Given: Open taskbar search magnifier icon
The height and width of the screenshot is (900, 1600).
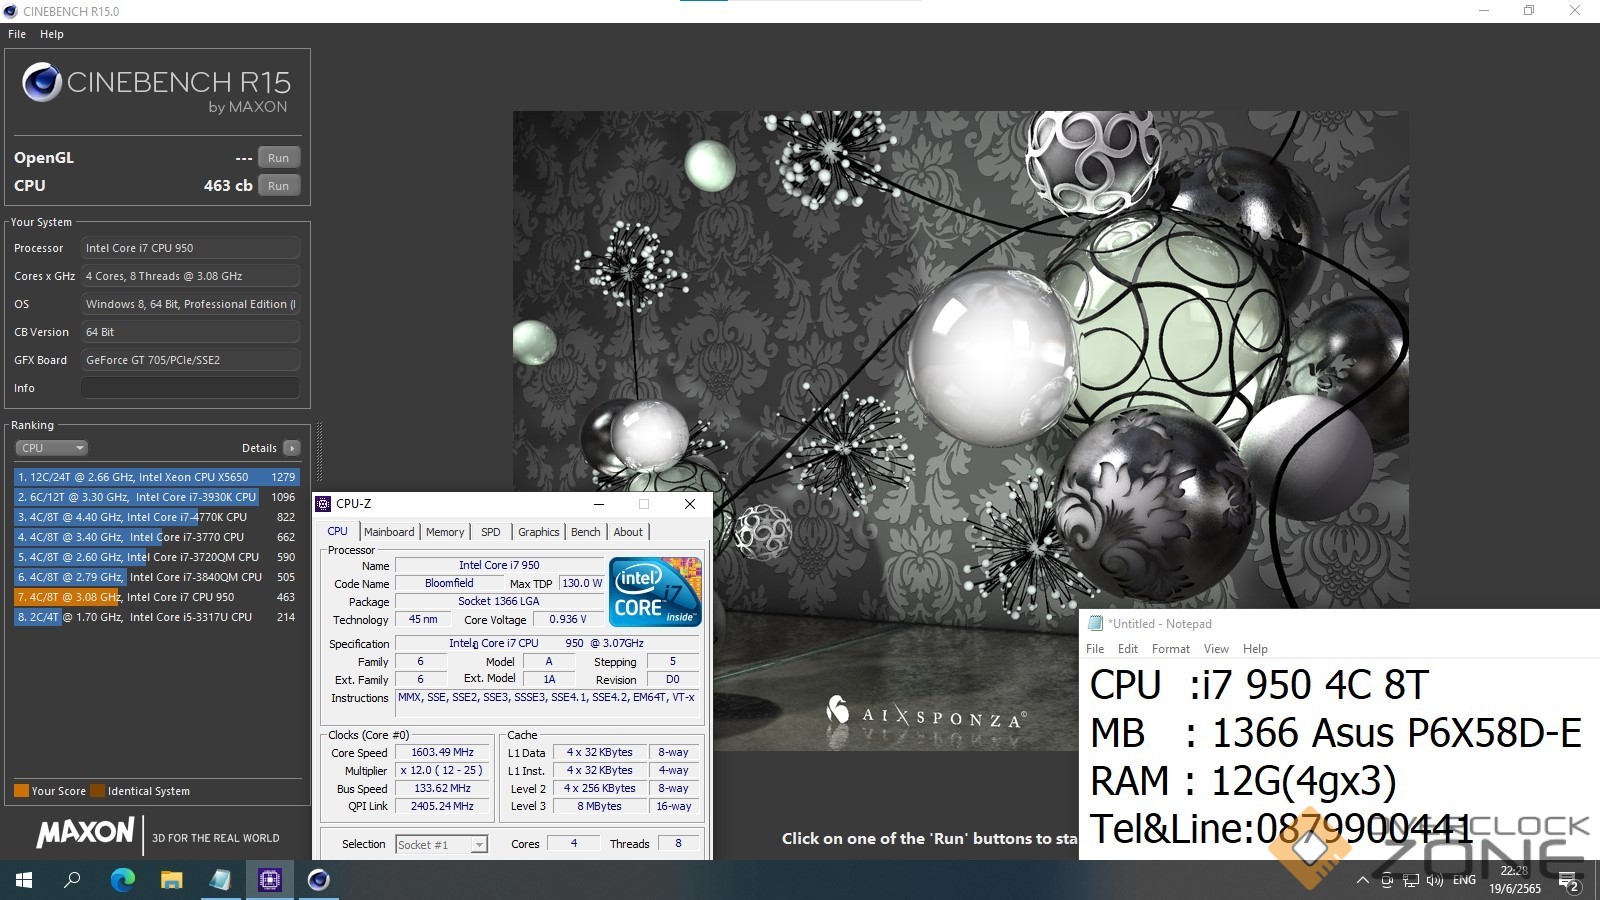Looking at the screenshot, I should 72,880.
